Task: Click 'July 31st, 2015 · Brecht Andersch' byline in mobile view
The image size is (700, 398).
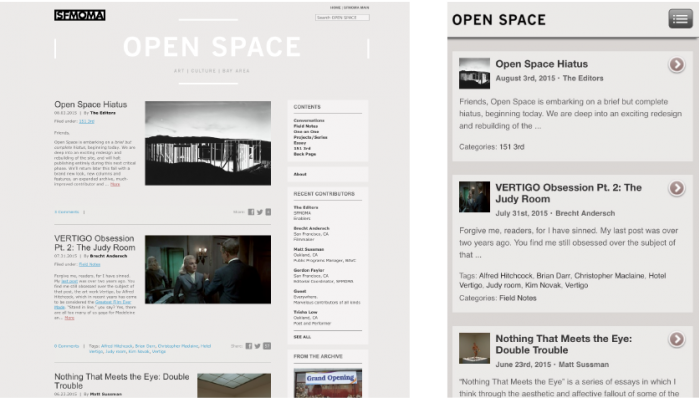Action: 555,213
